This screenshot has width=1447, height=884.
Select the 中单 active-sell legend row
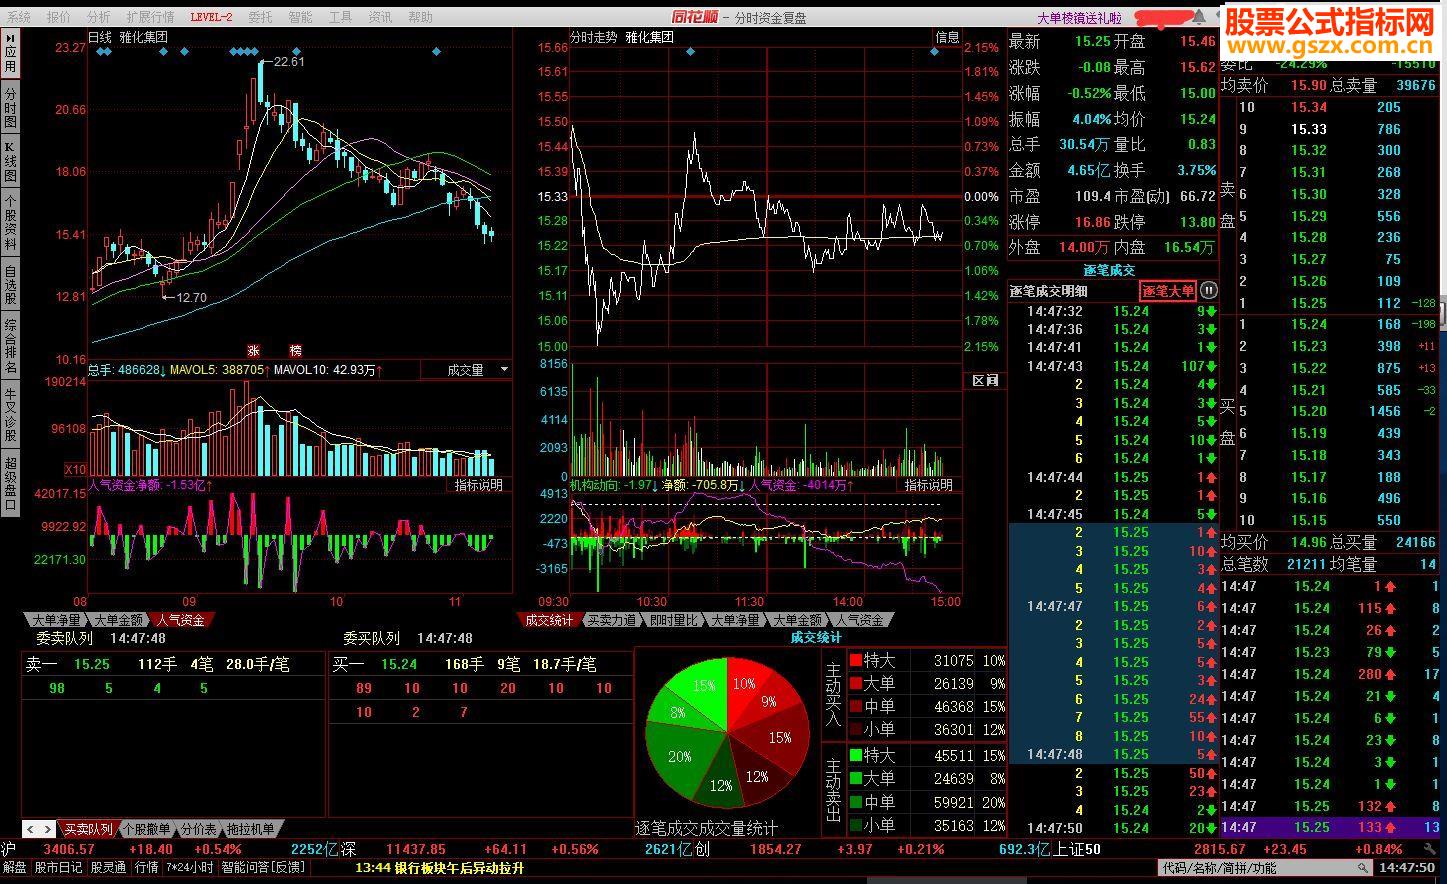pos(927,802)
